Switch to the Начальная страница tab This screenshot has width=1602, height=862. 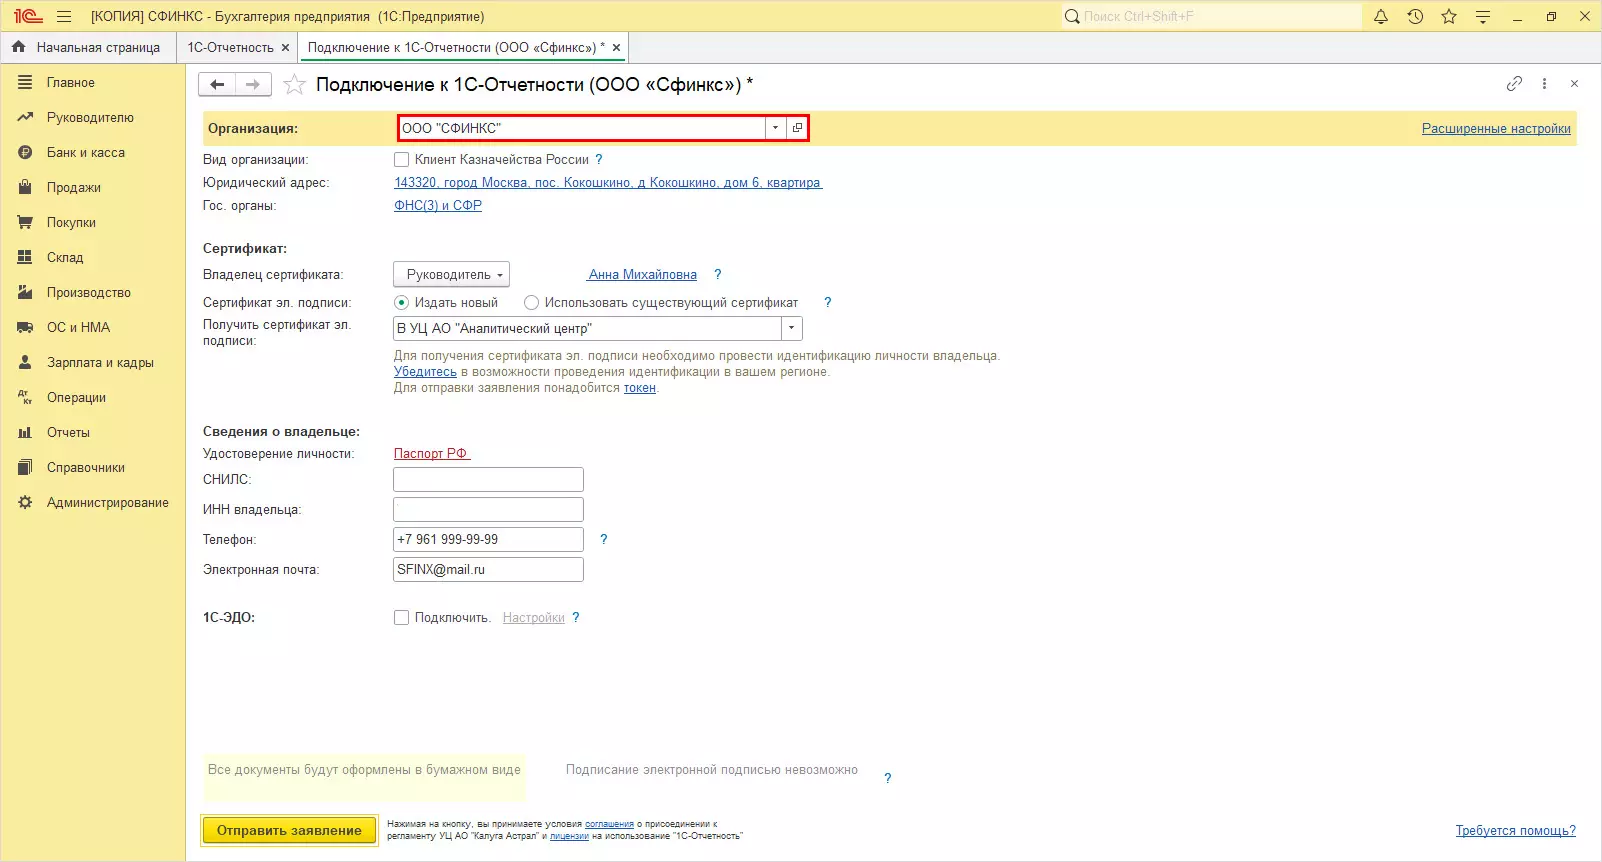(86, 47)
